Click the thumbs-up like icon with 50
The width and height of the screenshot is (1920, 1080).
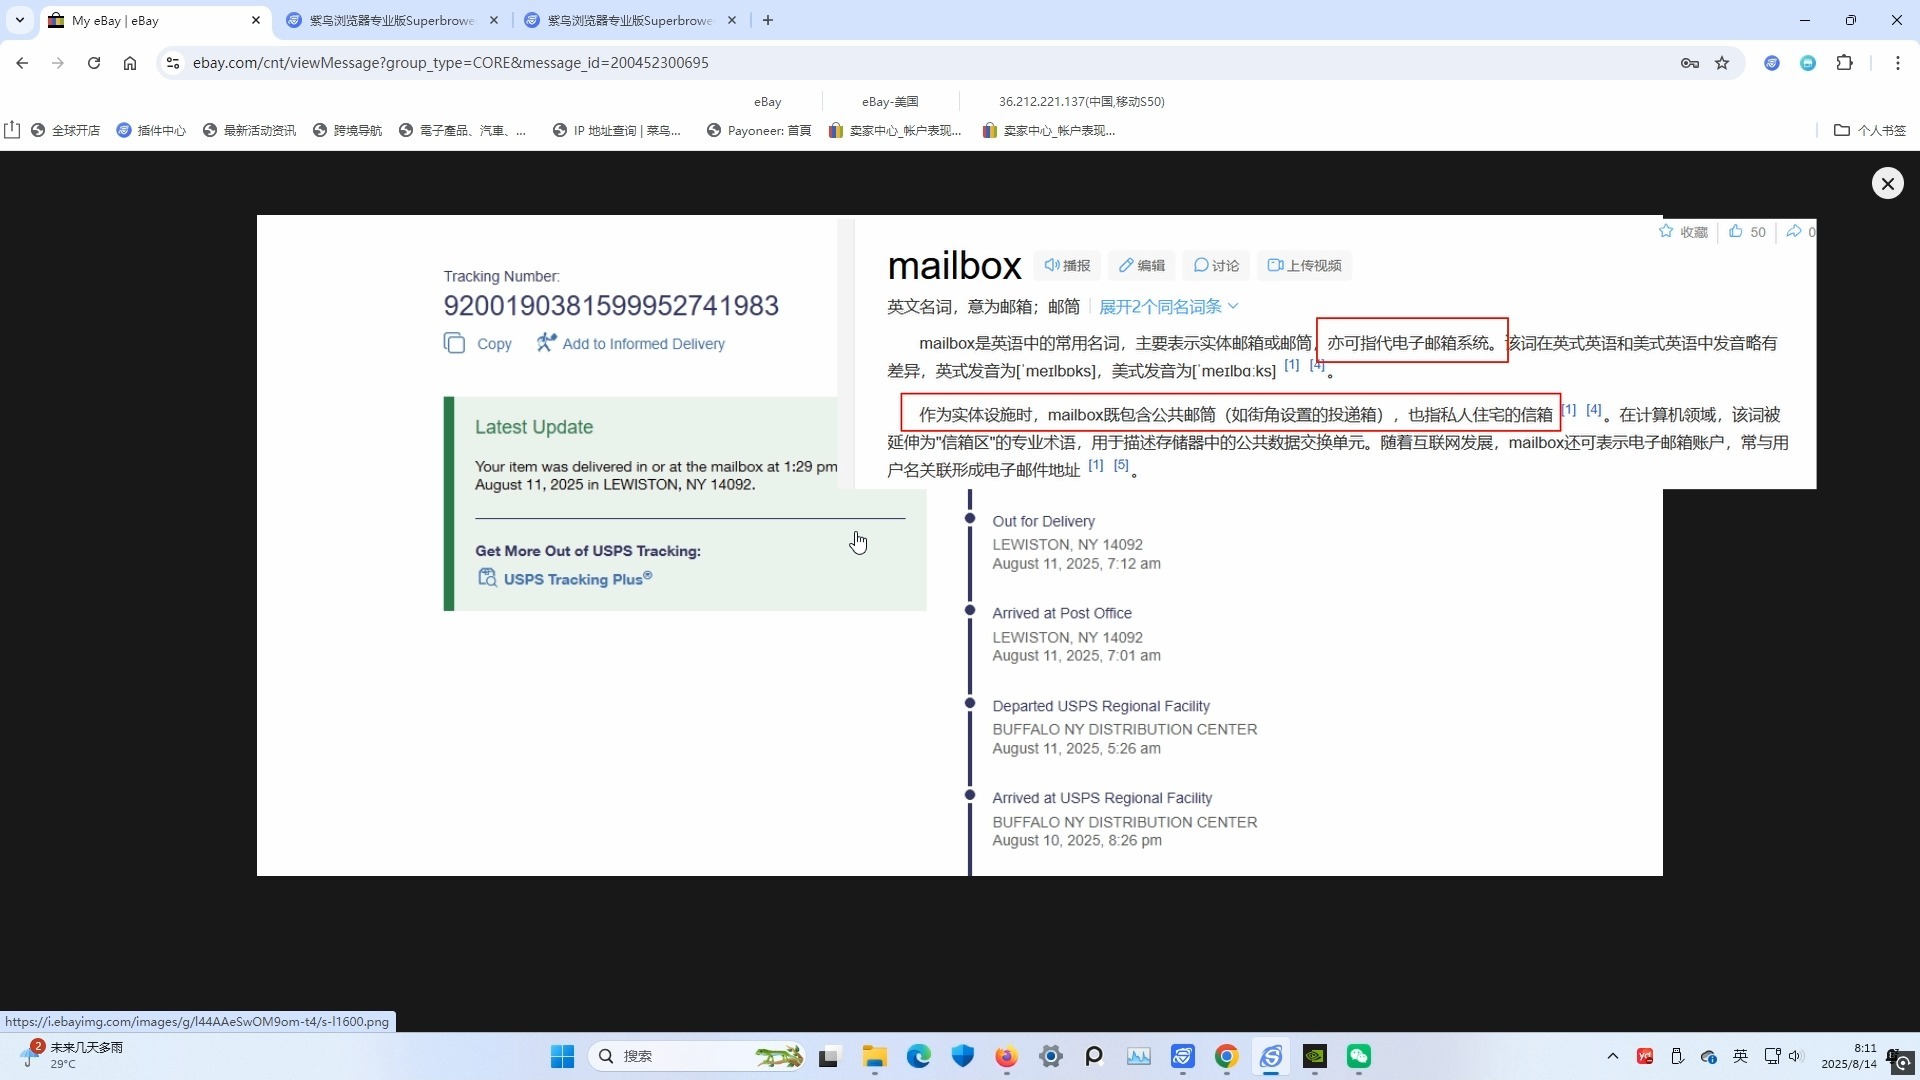tap(1736, 231)
